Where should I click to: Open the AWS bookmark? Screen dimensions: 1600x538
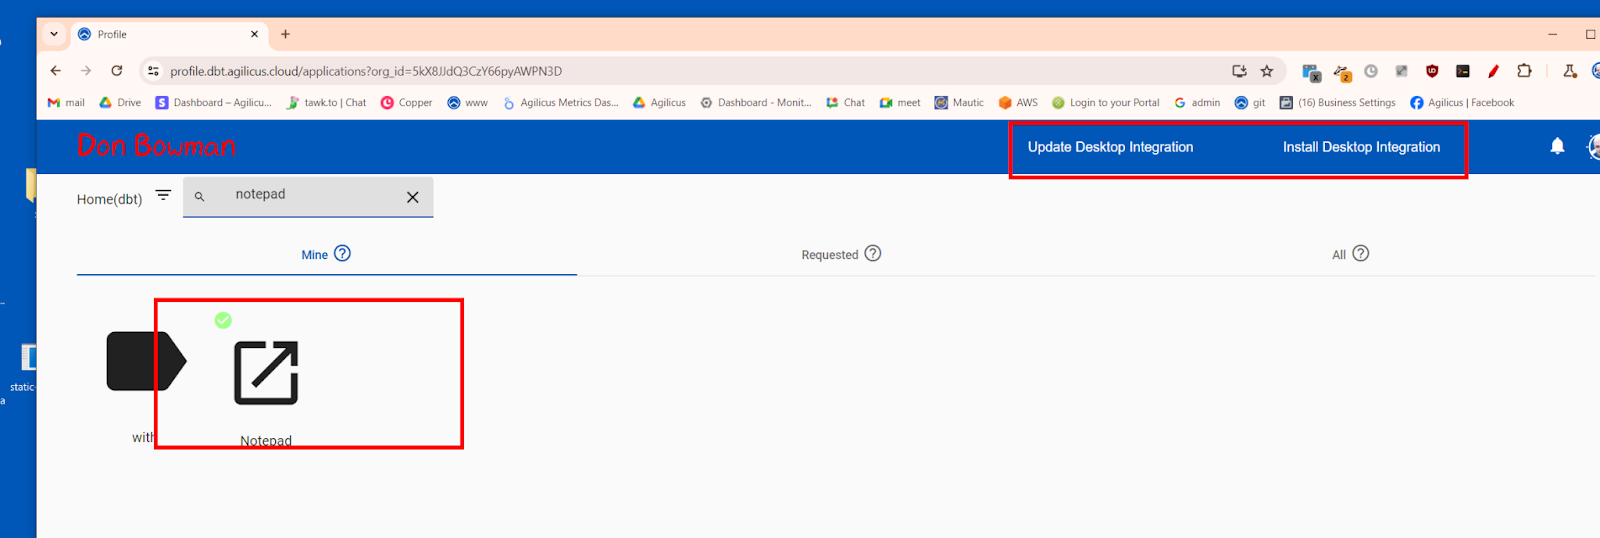pyautogui.click(x=1018, y=102)
